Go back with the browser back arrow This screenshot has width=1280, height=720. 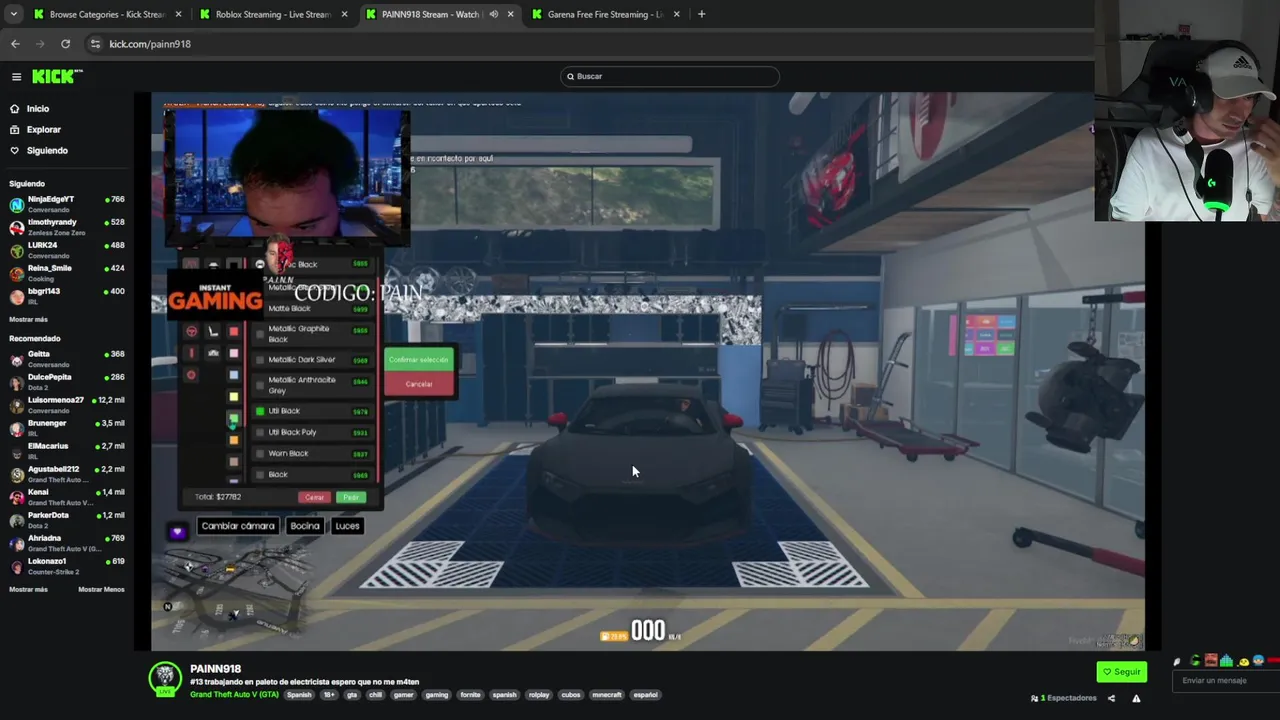click(x=15, y=44)
